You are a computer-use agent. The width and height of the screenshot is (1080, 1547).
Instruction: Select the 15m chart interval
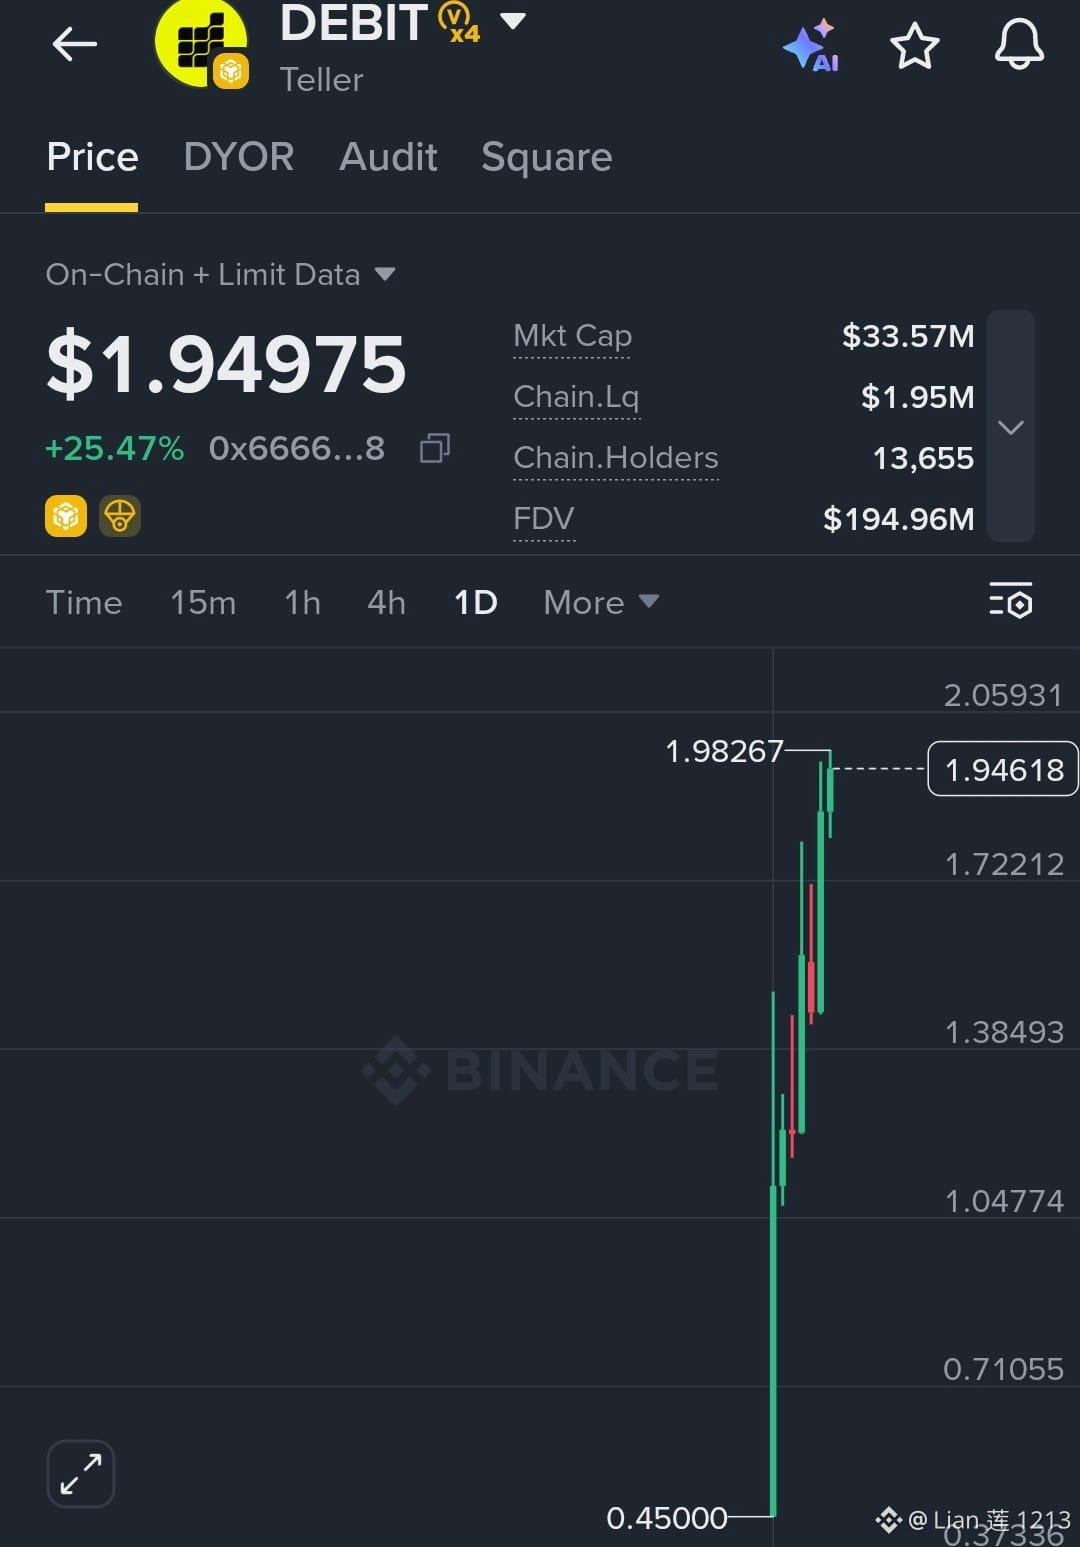(x=203, y=602)
